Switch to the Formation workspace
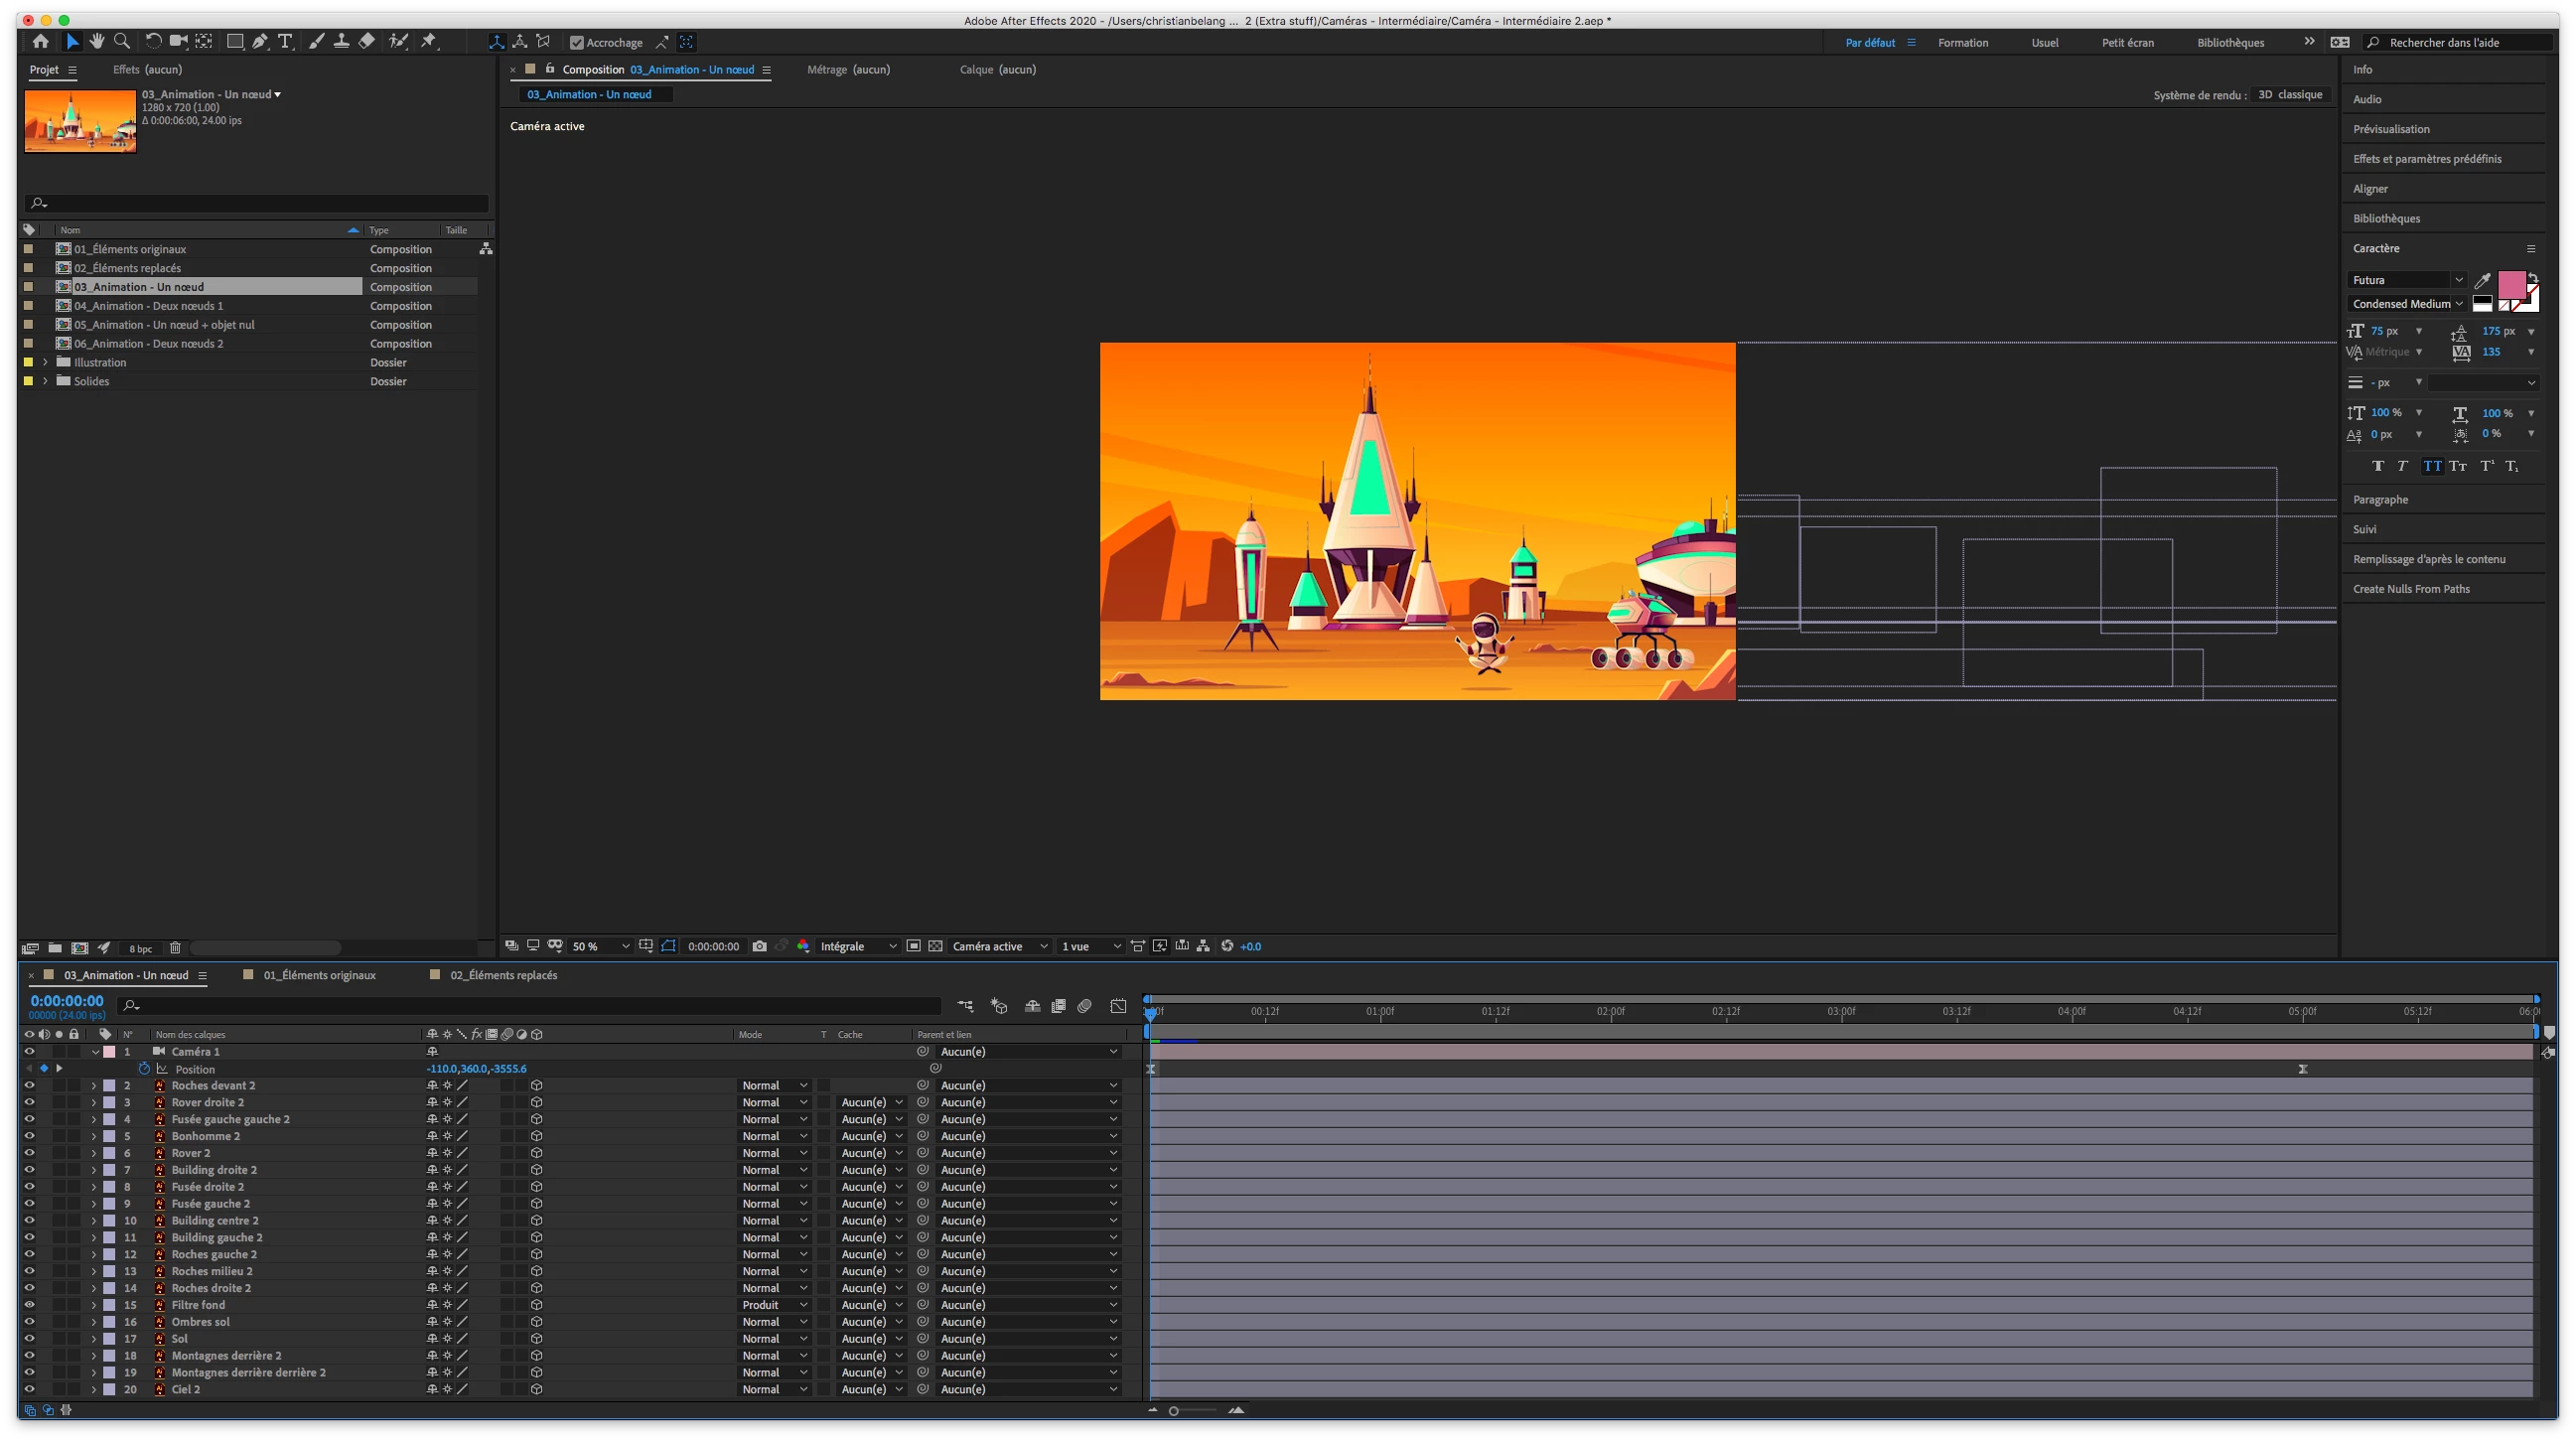 point(1962,42)
